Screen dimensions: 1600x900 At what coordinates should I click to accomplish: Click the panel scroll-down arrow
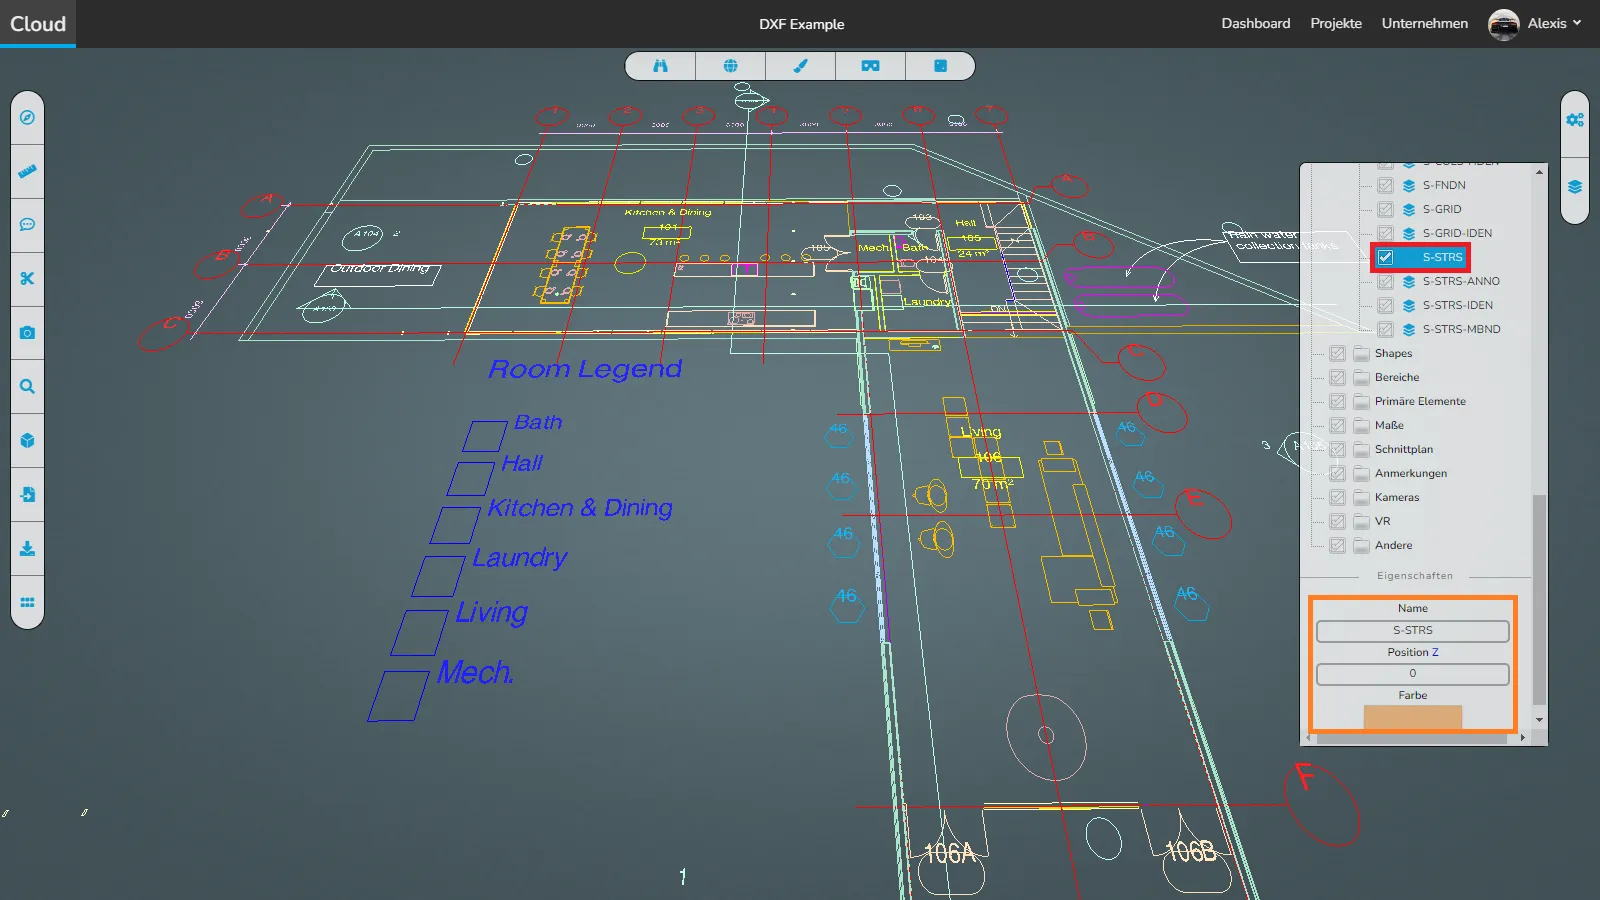[1539, 720]
